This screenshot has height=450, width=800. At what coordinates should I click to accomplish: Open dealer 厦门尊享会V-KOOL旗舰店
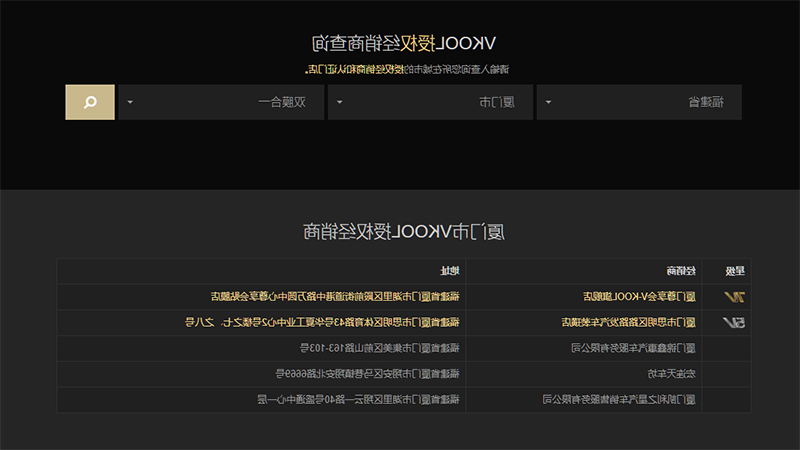tap(639, 297)
